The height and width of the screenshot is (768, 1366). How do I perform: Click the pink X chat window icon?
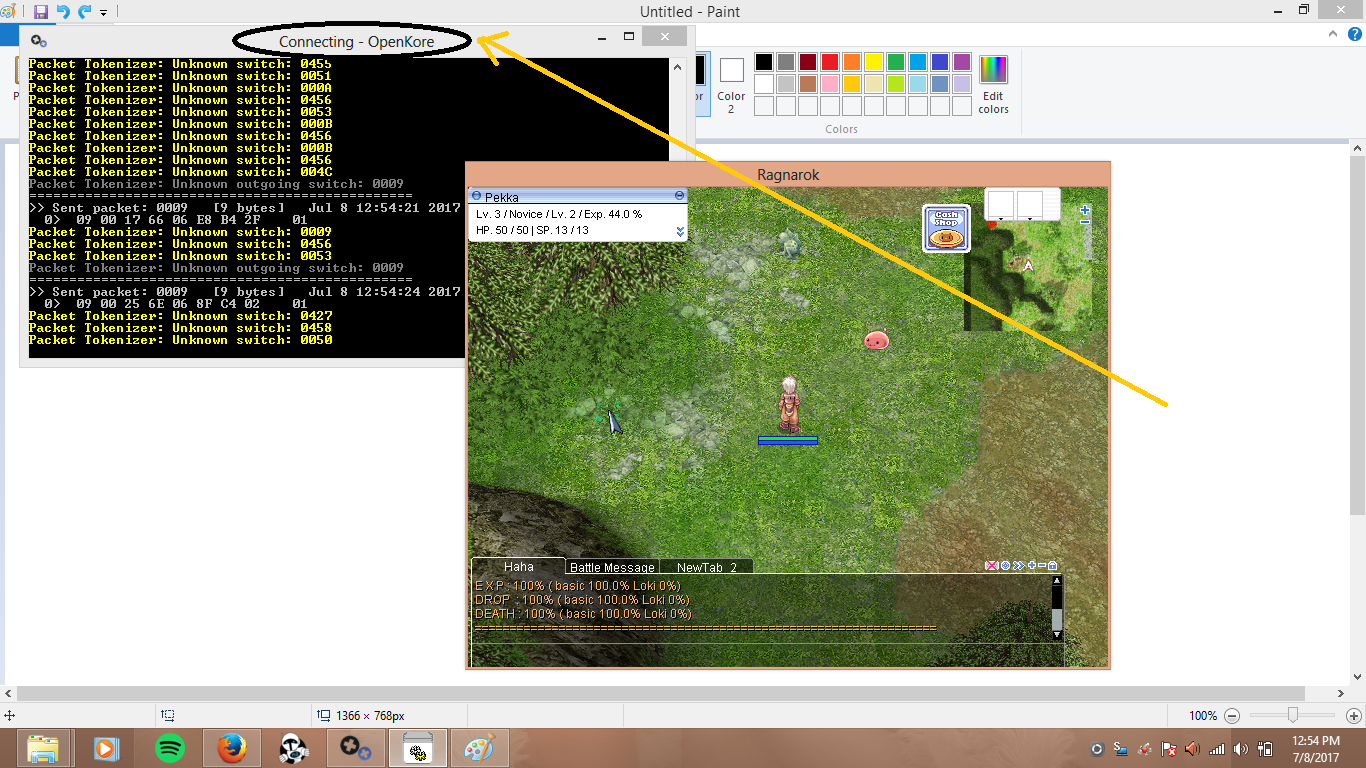992,566
